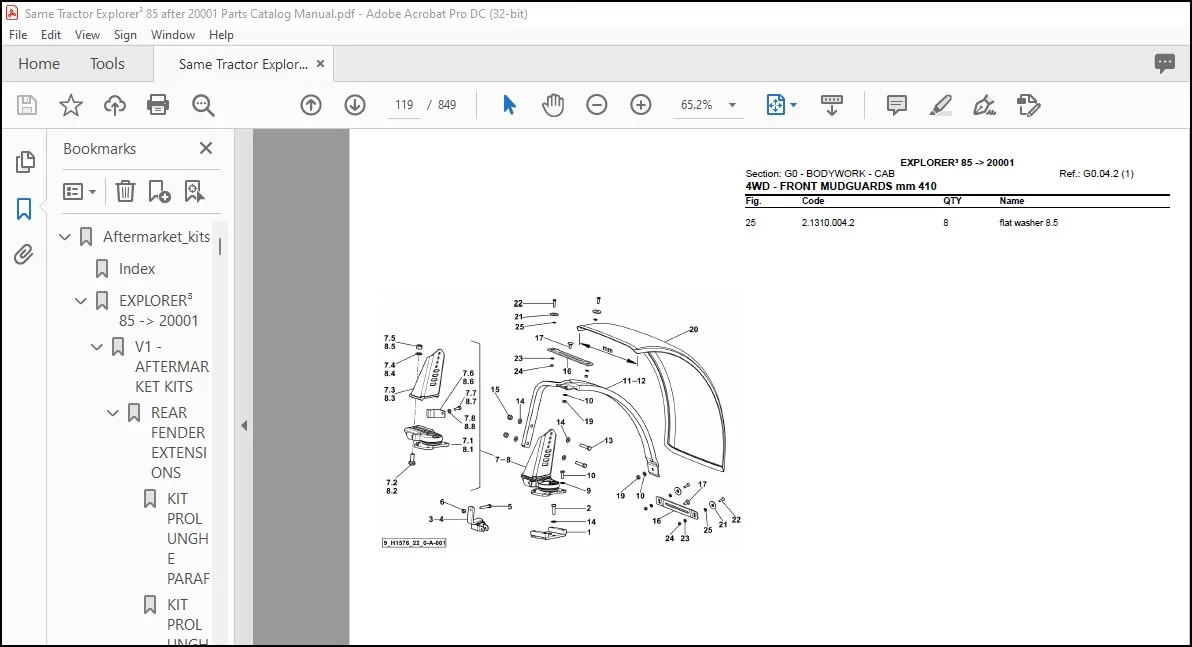The width and height of the screenshot is (1192, 647).
Task: Select the arrow selection tool
Action: (509, 105)
